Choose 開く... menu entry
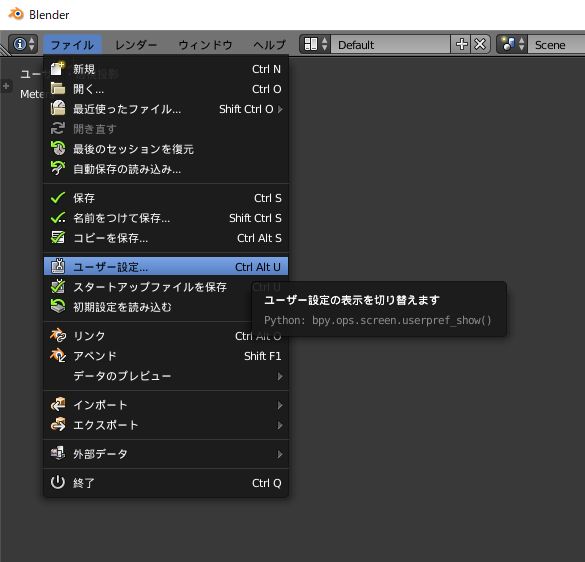 (166, 89)
